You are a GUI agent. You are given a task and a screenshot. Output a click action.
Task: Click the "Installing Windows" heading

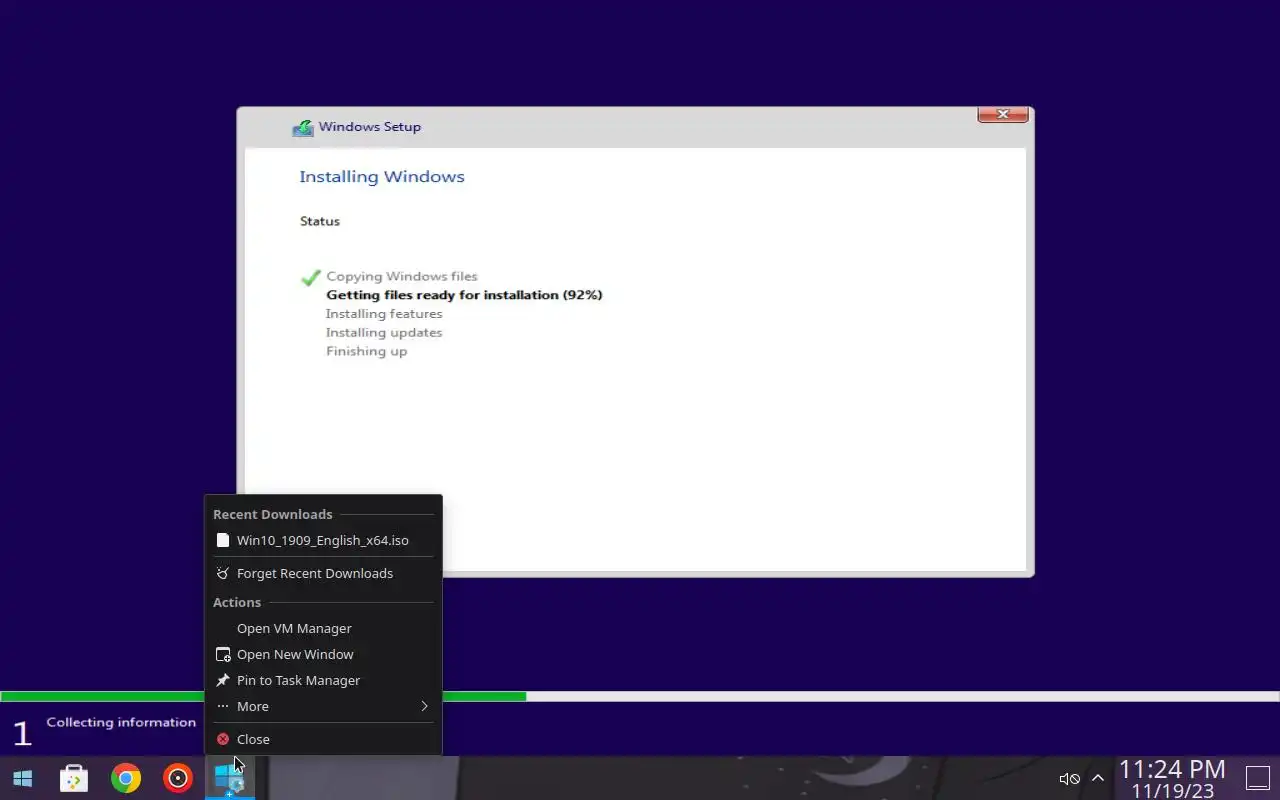click(382, 176)
